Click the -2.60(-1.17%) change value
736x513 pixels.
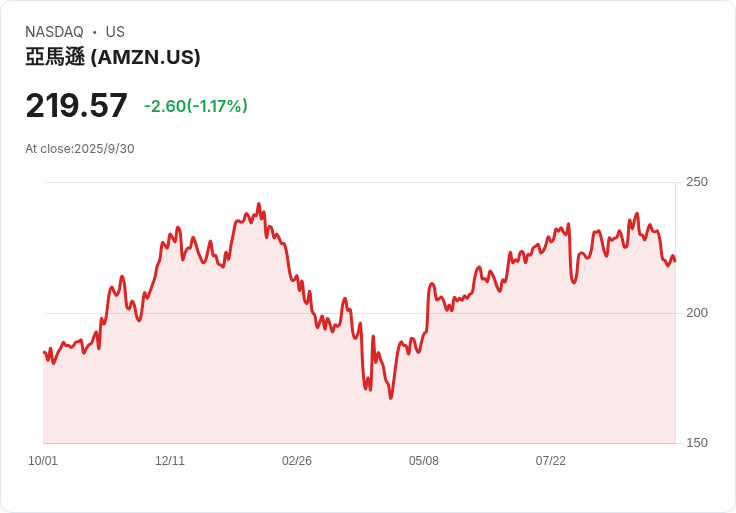196,106
